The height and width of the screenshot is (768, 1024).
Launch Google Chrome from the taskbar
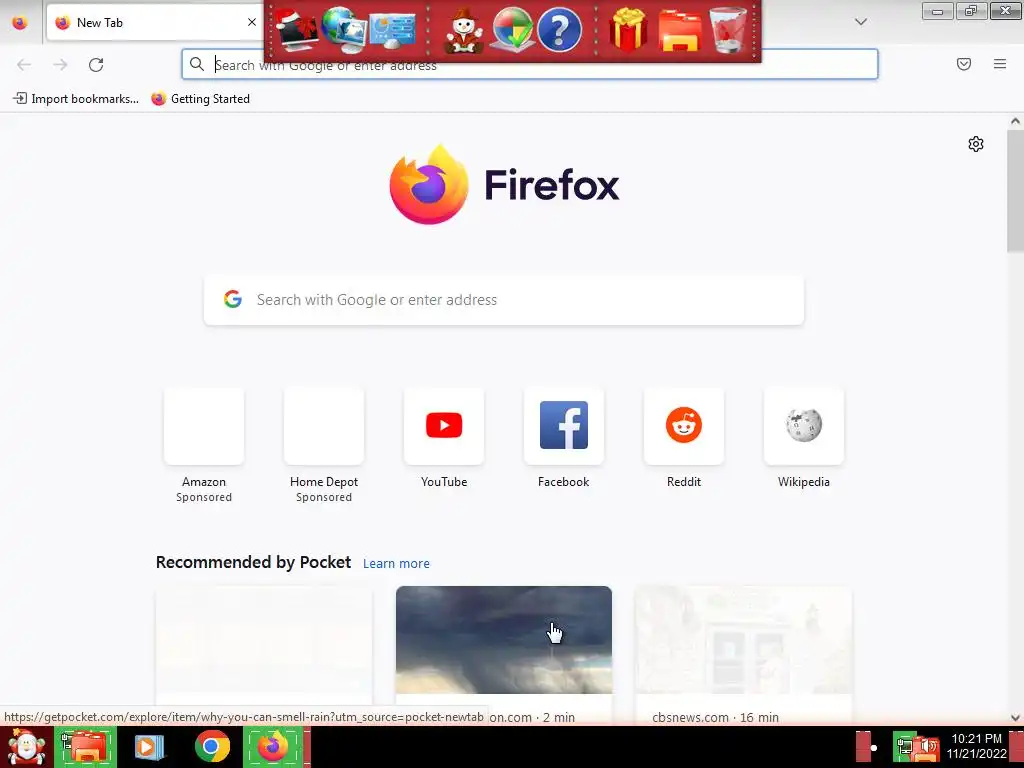(x=212, y=747)
